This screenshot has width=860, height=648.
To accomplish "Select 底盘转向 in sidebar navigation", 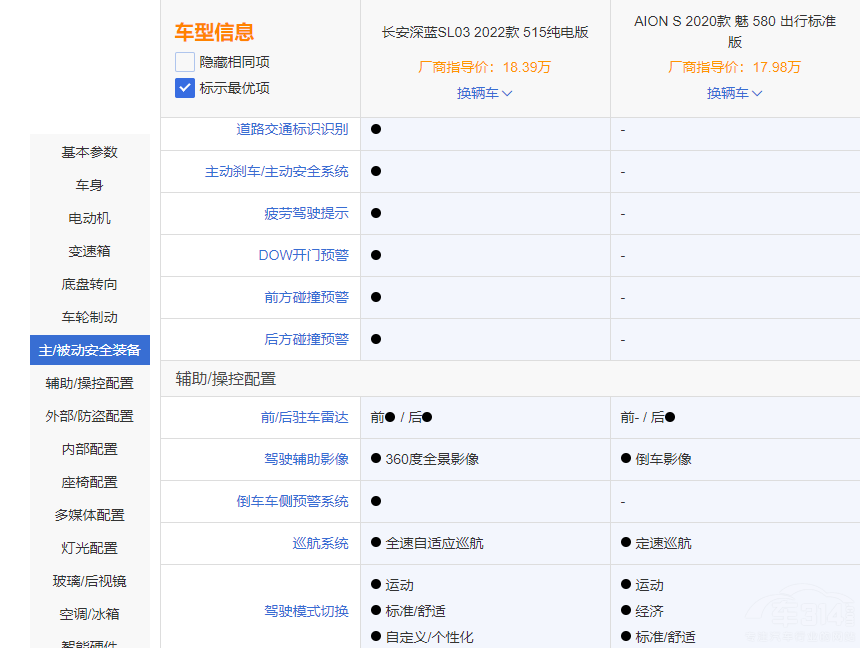I will (90, 284).
